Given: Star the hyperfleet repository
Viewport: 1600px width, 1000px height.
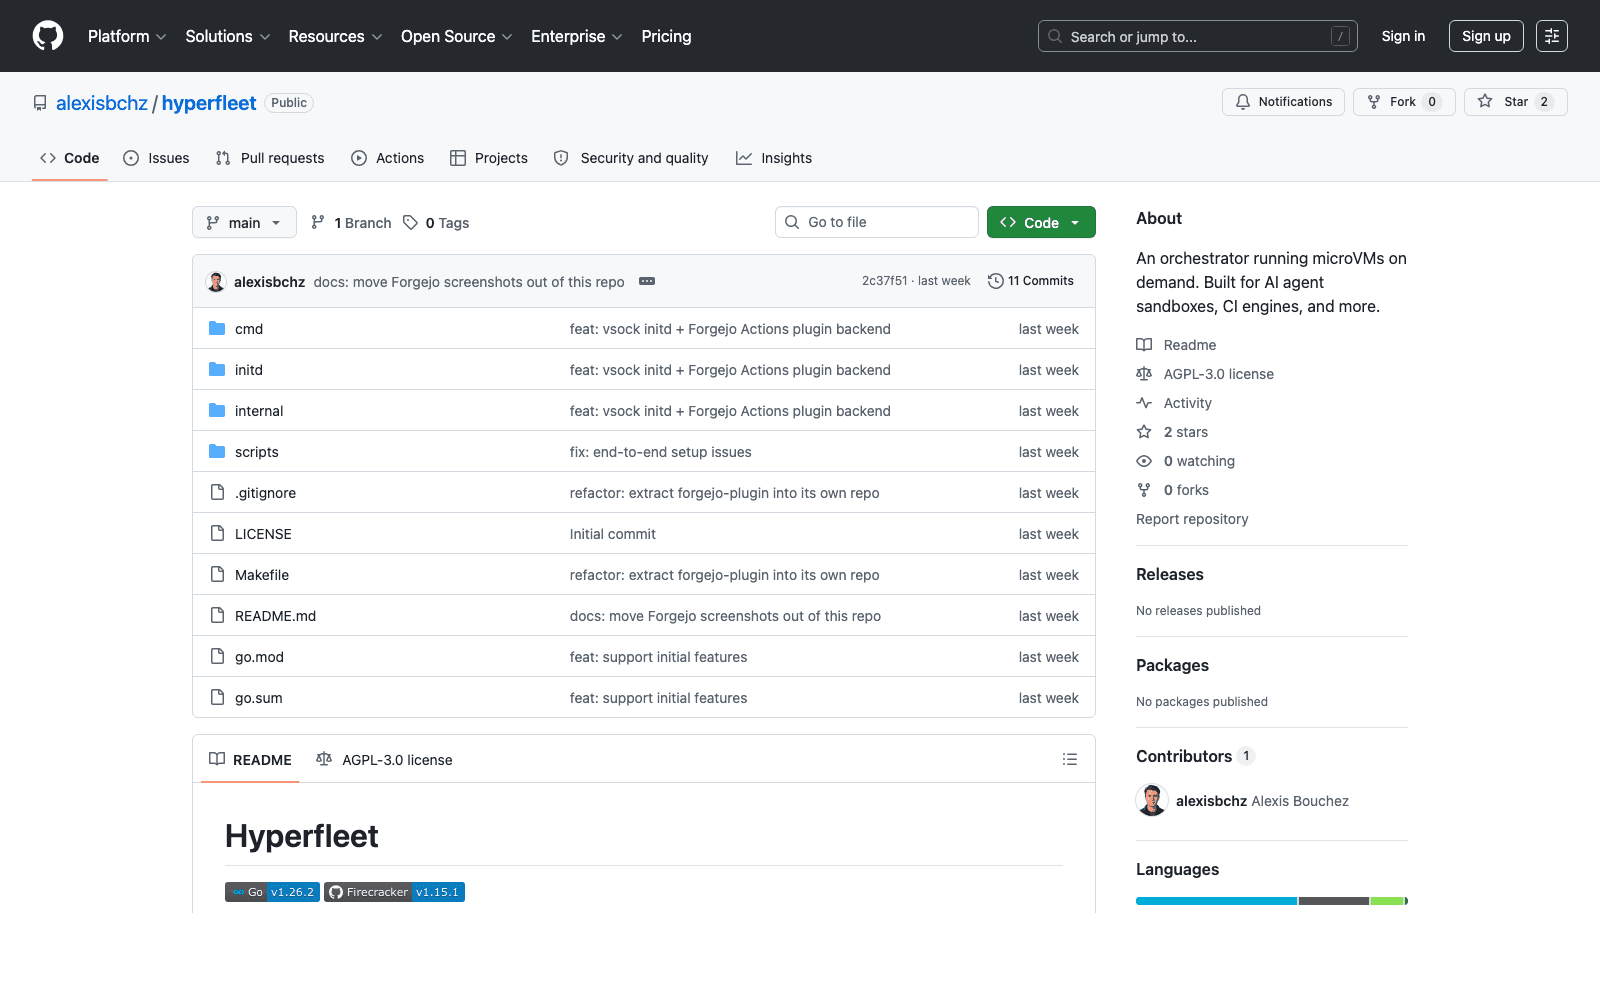Looking at the screenshot, I should click(x=1515, y=102).
